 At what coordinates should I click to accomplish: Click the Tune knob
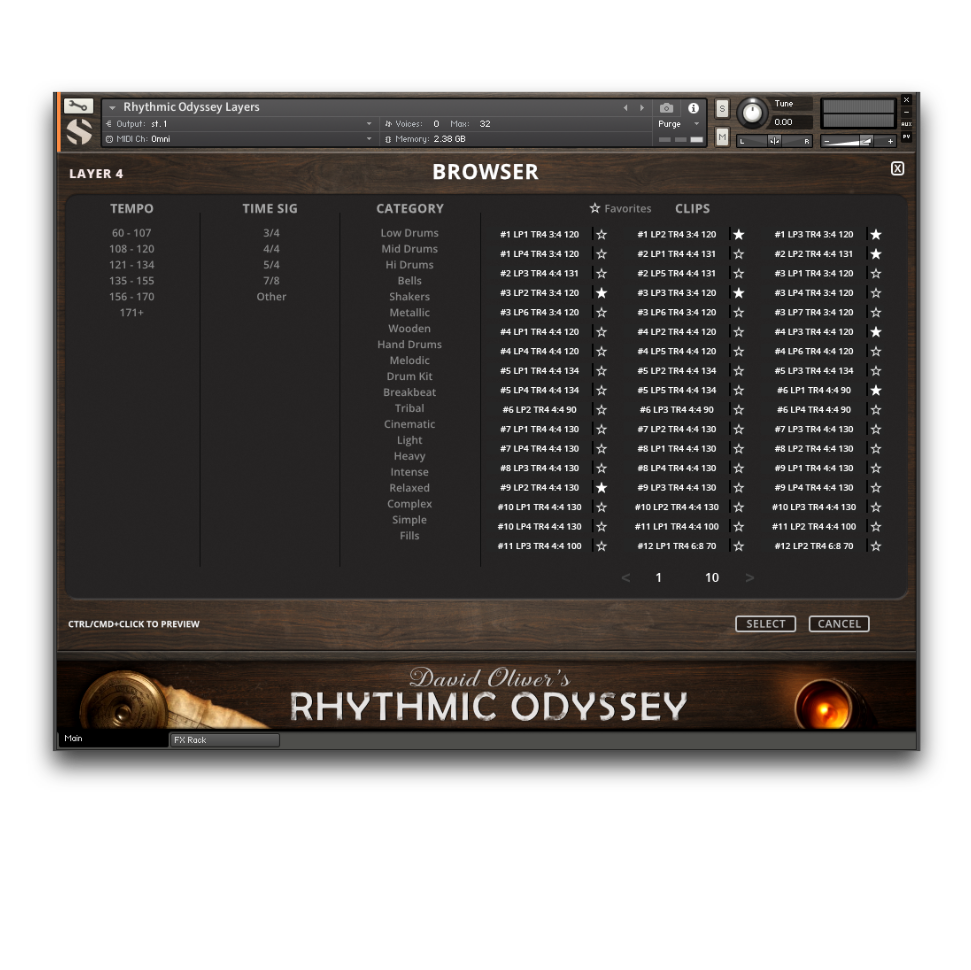752,113
